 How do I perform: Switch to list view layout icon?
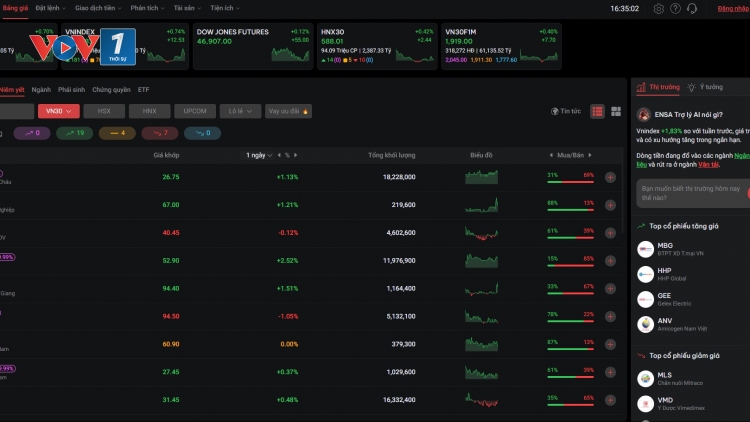(598, 111)
